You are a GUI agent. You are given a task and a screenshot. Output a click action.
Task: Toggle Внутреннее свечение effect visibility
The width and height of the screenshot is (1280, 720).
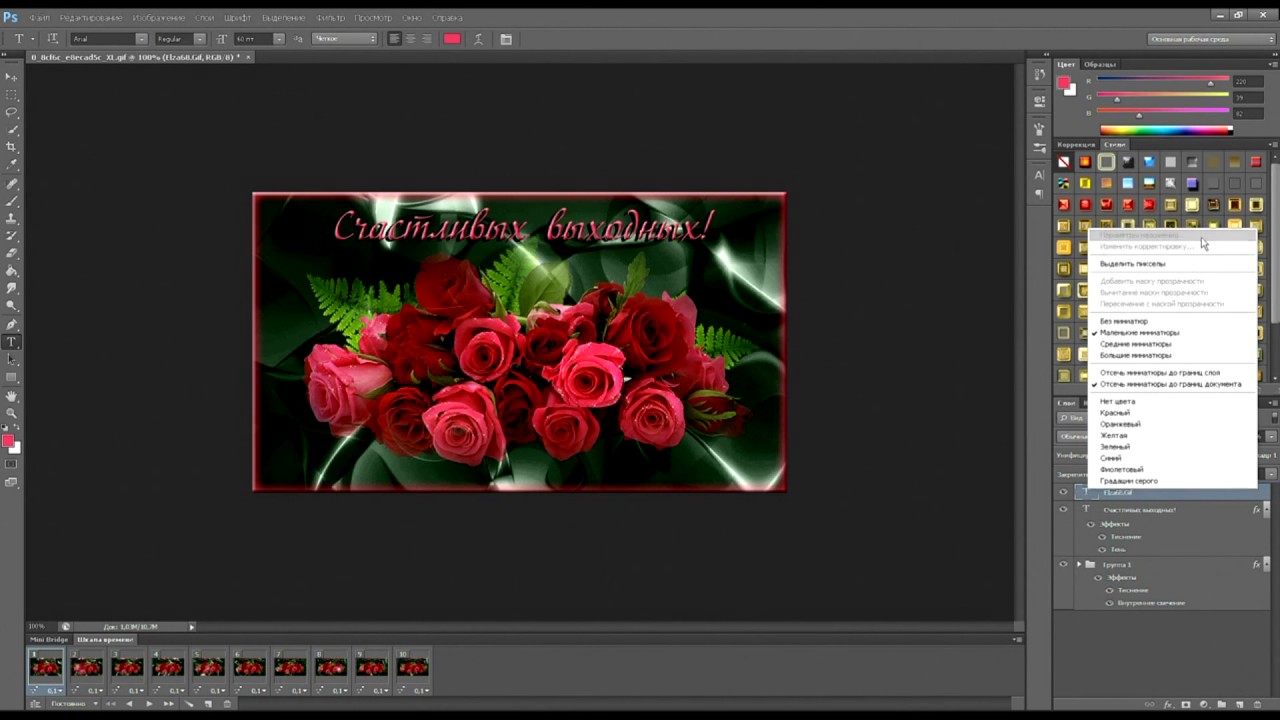click(x=1109, y=603)
